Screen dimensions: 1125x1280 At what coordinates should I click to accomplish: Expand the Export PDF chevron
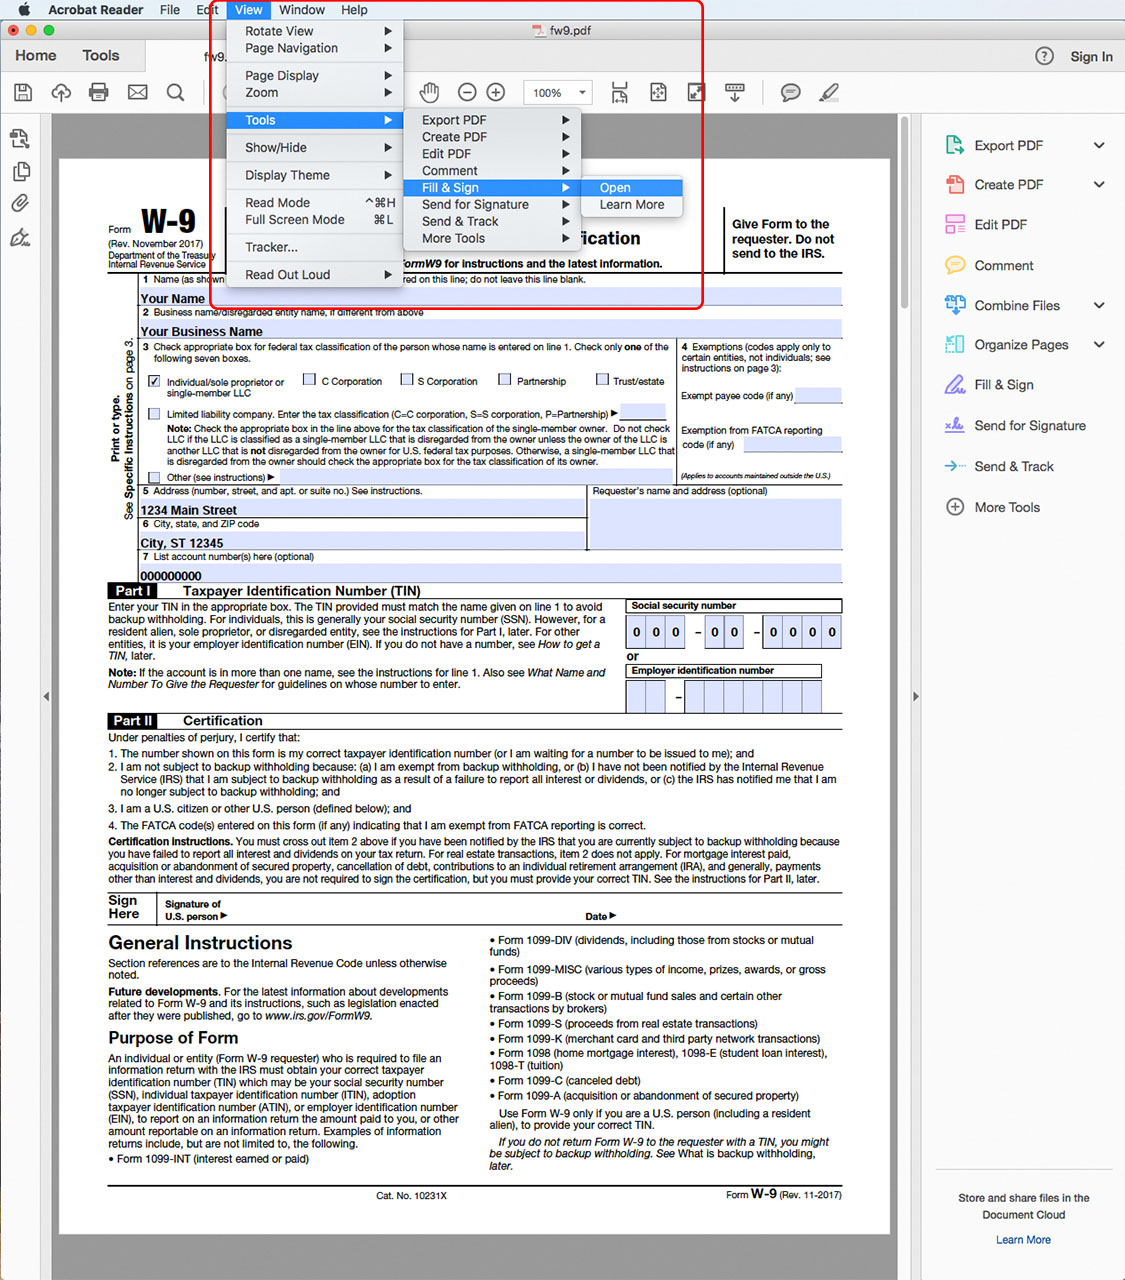click(1099, 145)
